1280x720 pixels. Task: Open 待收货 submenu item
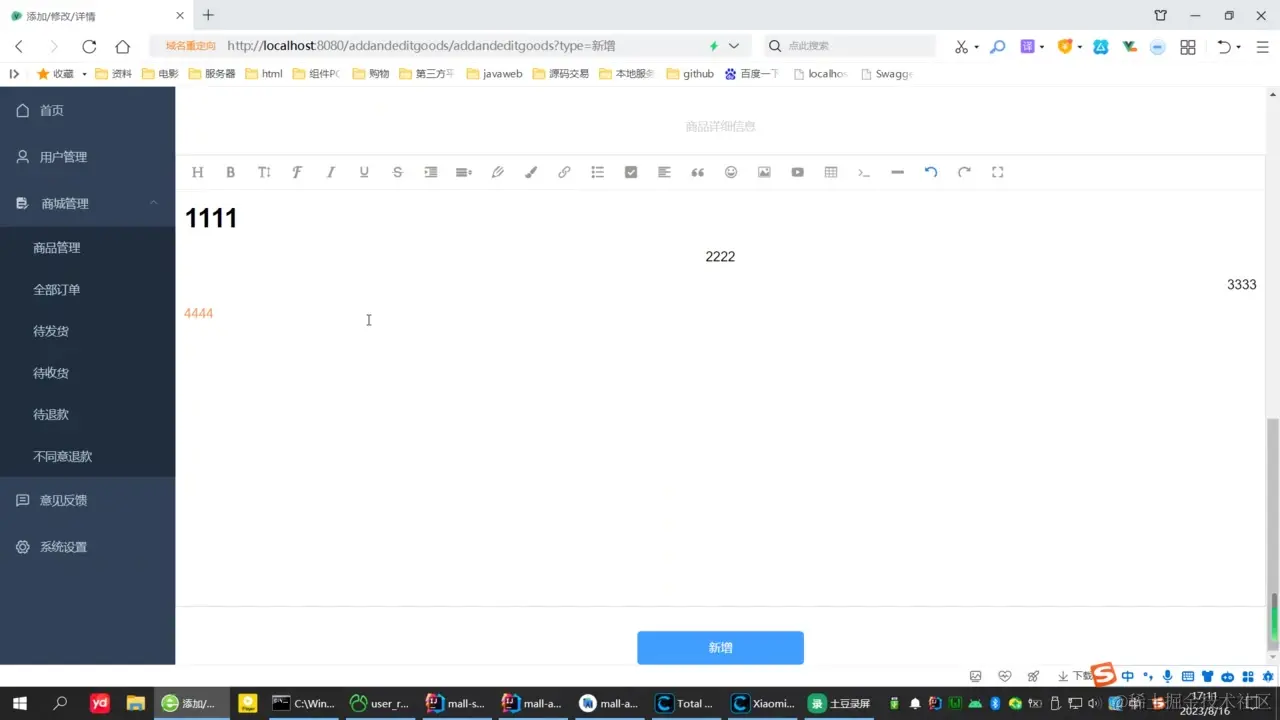coord(87,373)
